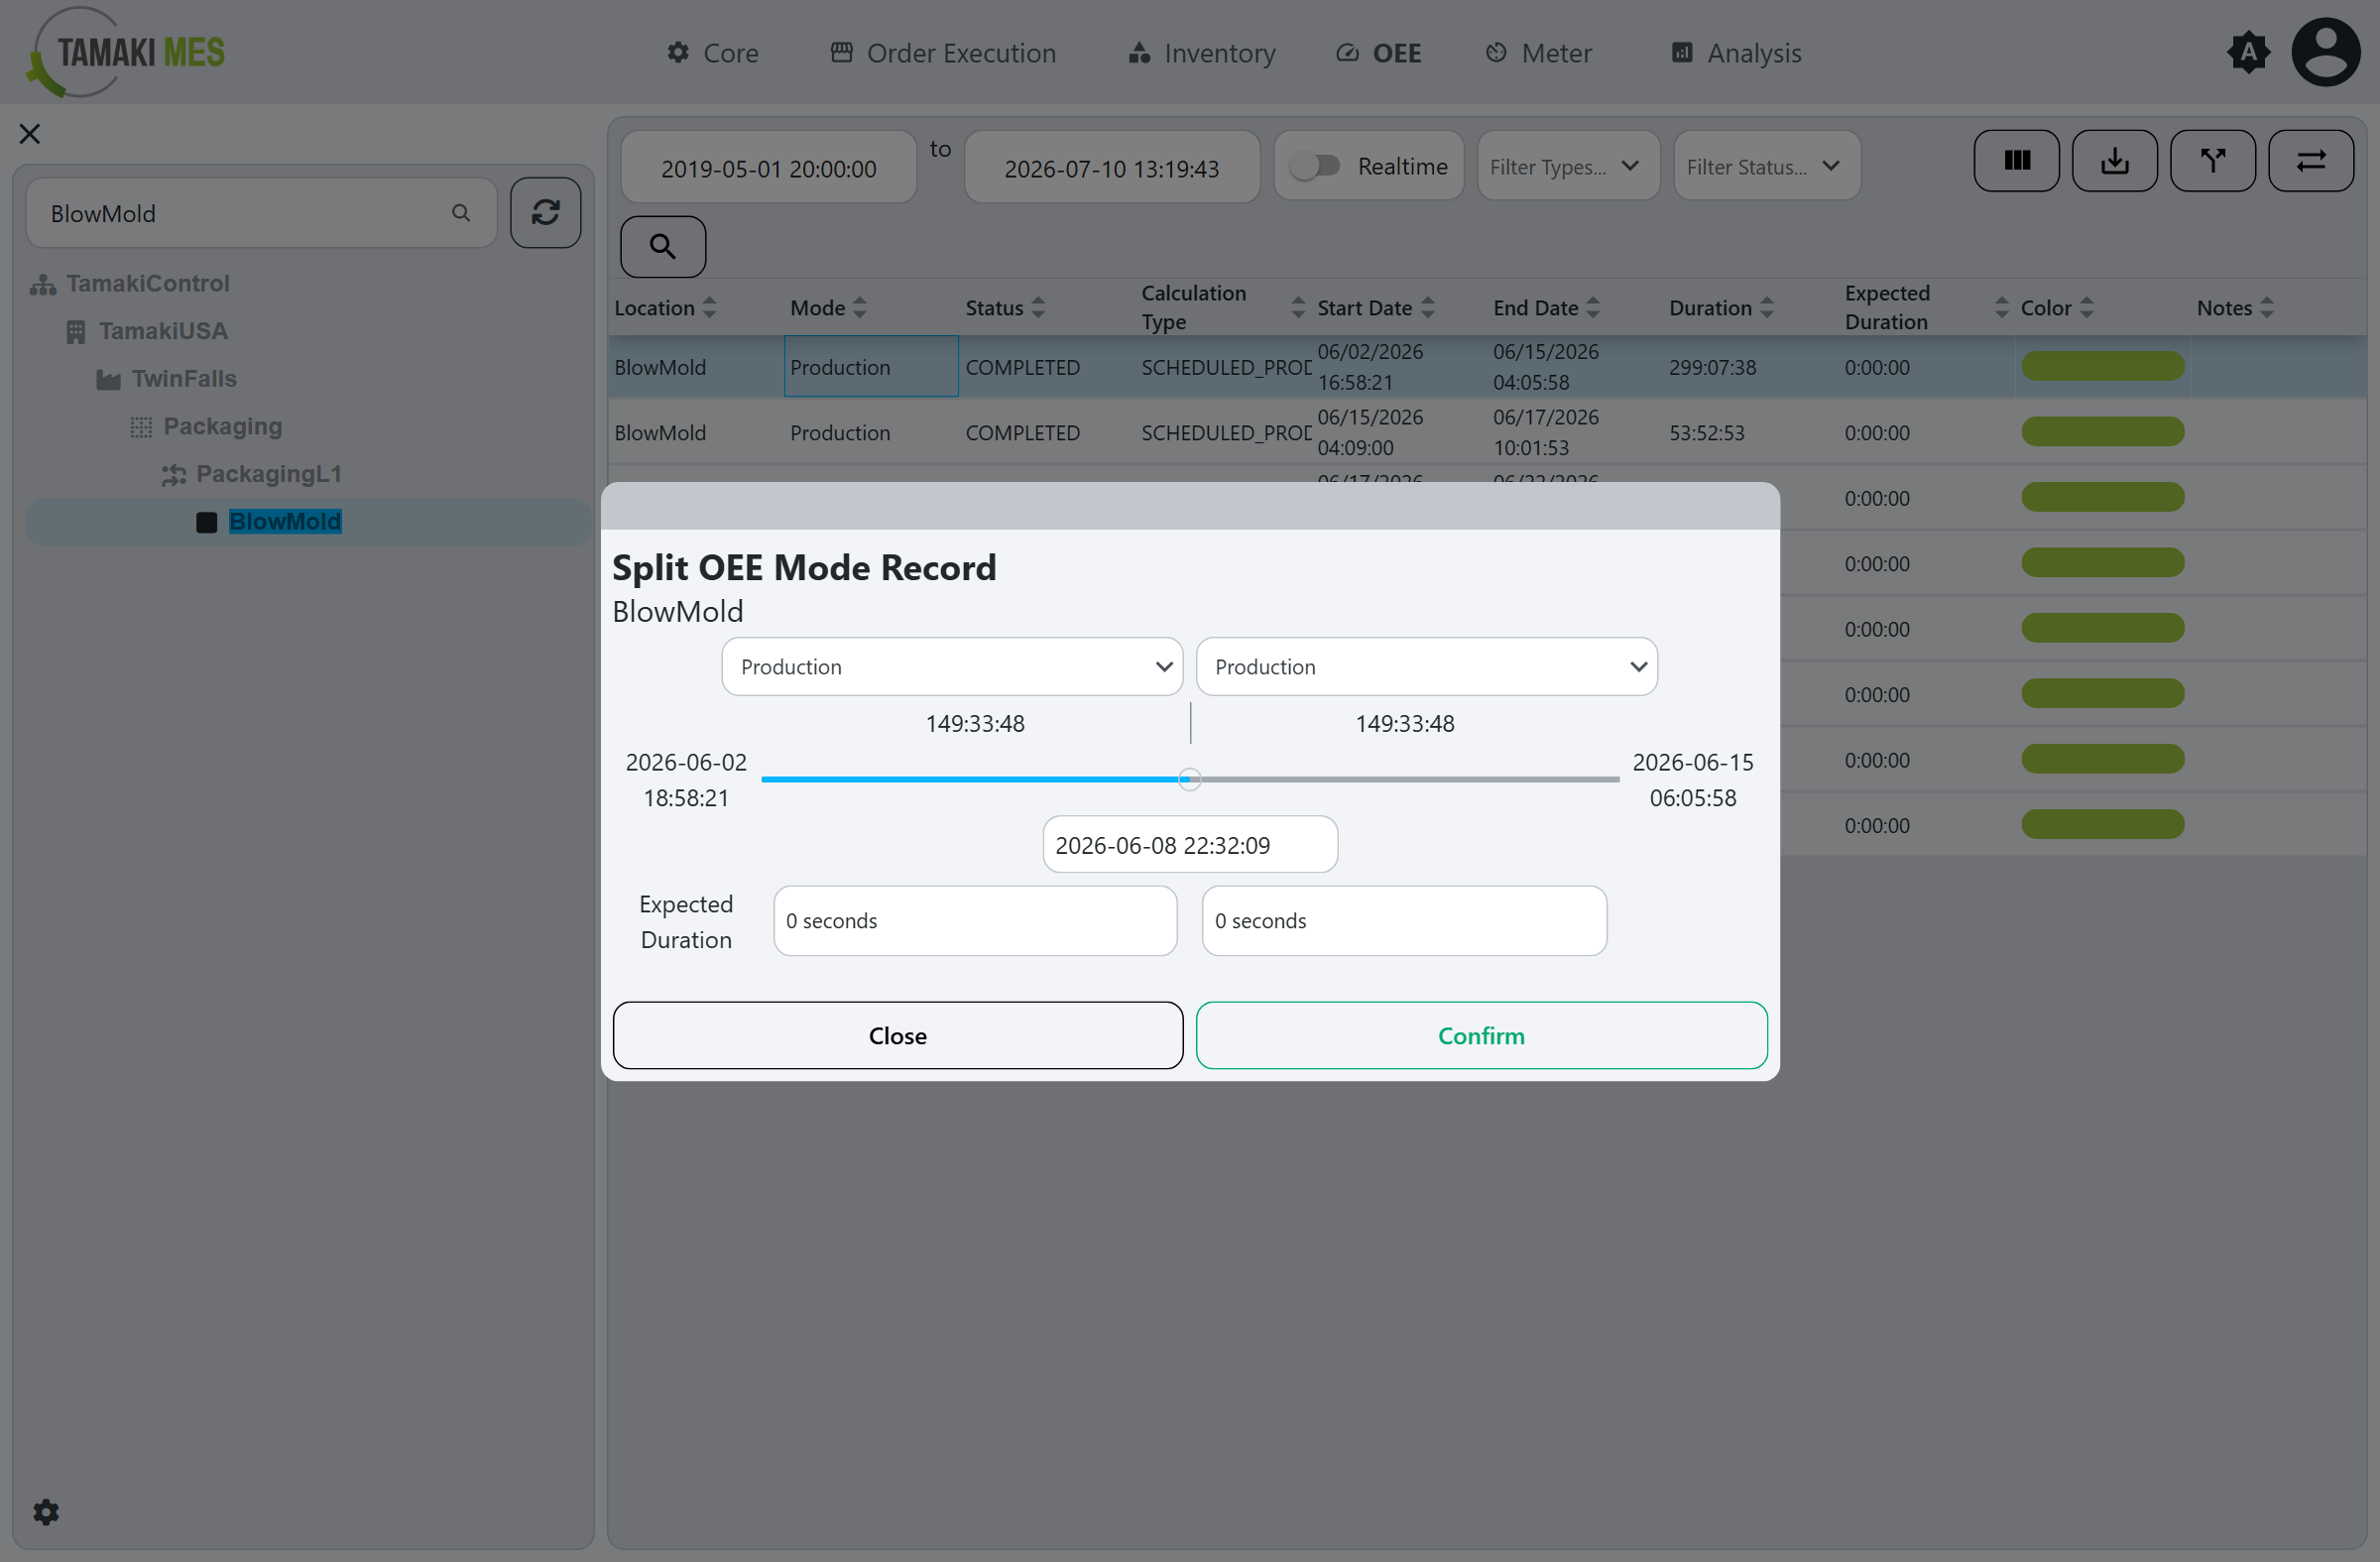Screen dimensions: 2380x1562
Task: Select the TamakiUSA tree node
Action: point(163,331)
